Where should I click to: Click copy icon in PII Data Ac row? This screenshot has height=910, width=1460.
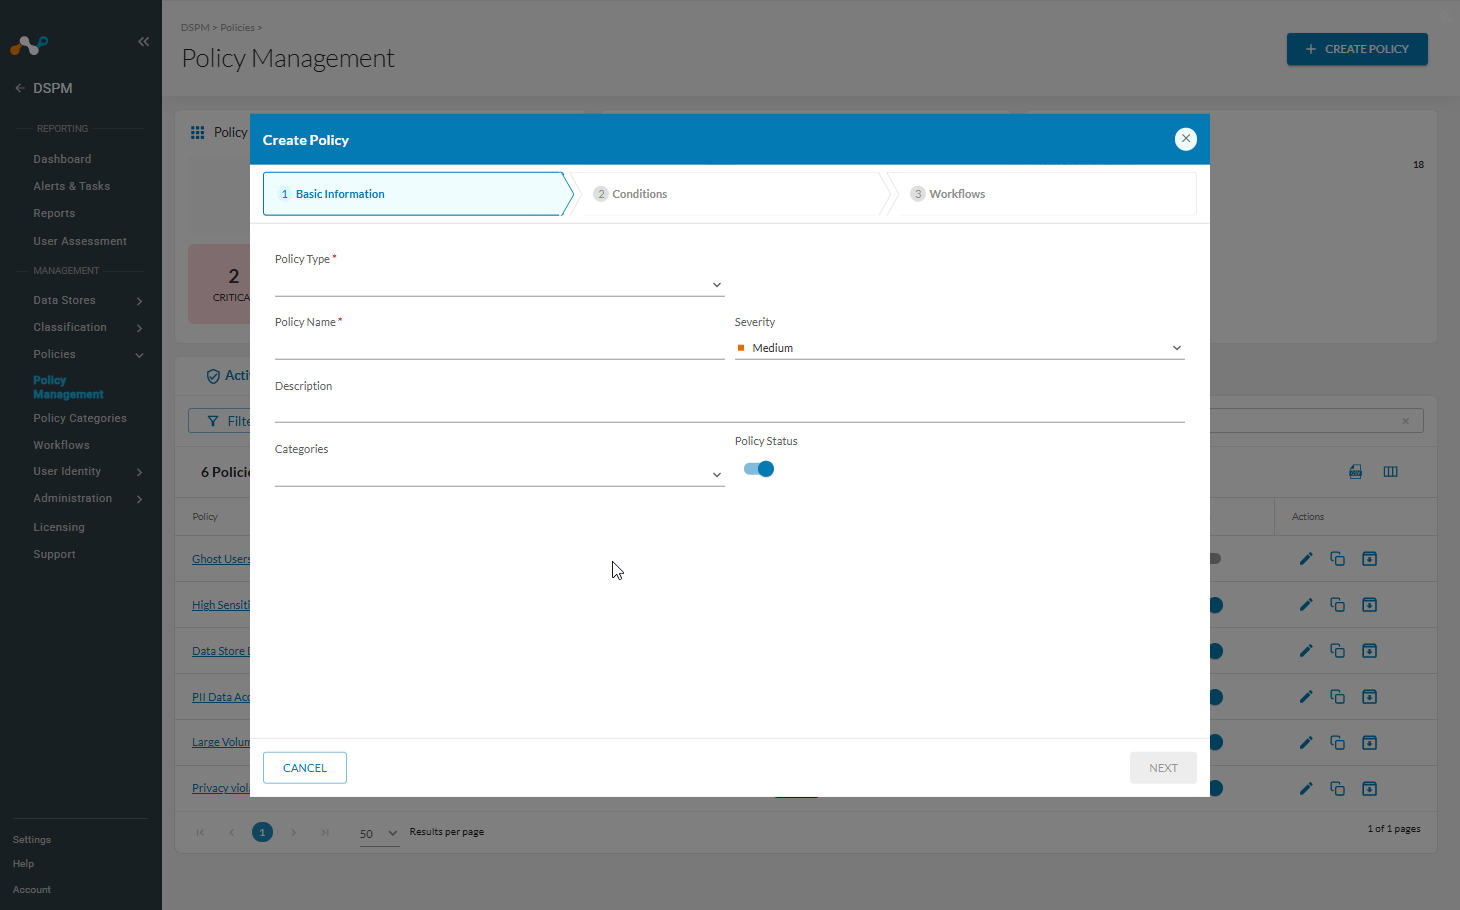click(x=1338, y=697)
